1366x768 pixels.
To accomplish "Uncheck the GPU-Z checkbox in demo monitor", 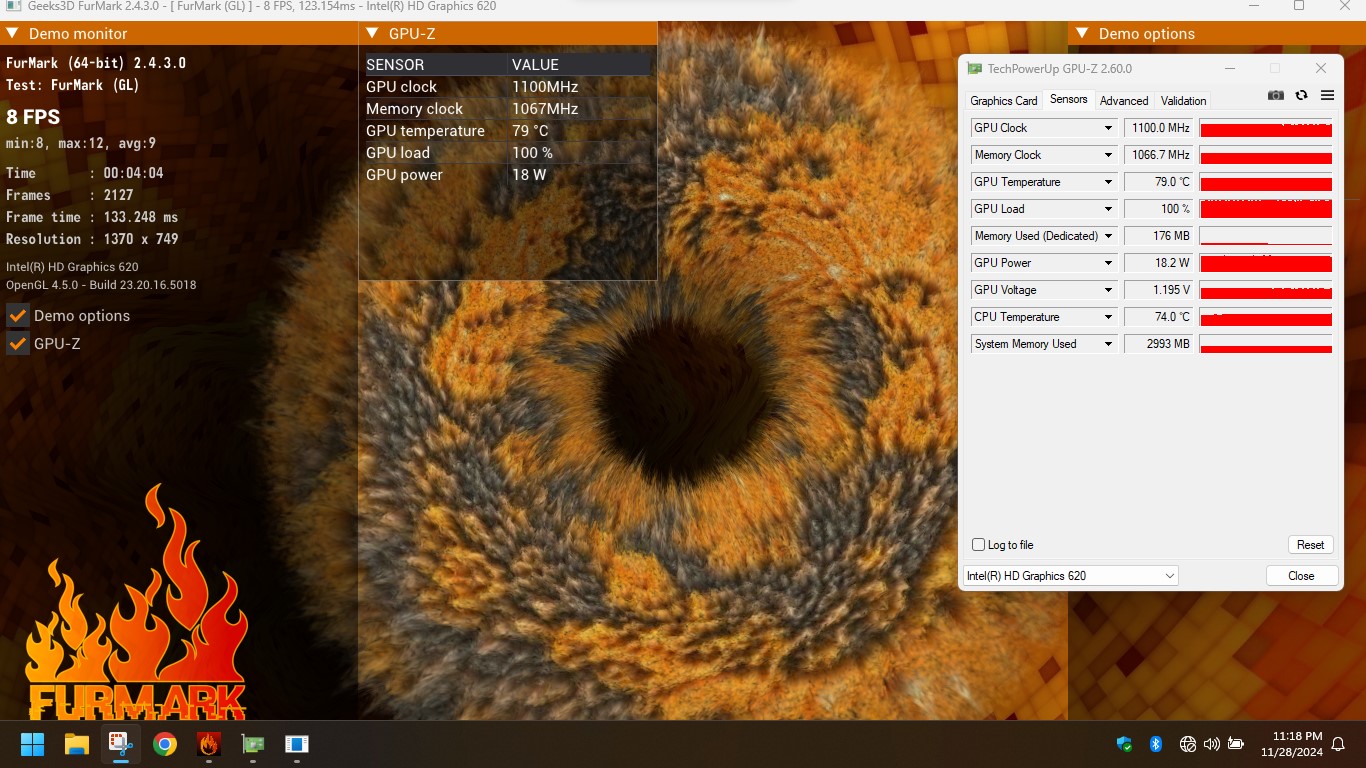I will tap(17, 344).
